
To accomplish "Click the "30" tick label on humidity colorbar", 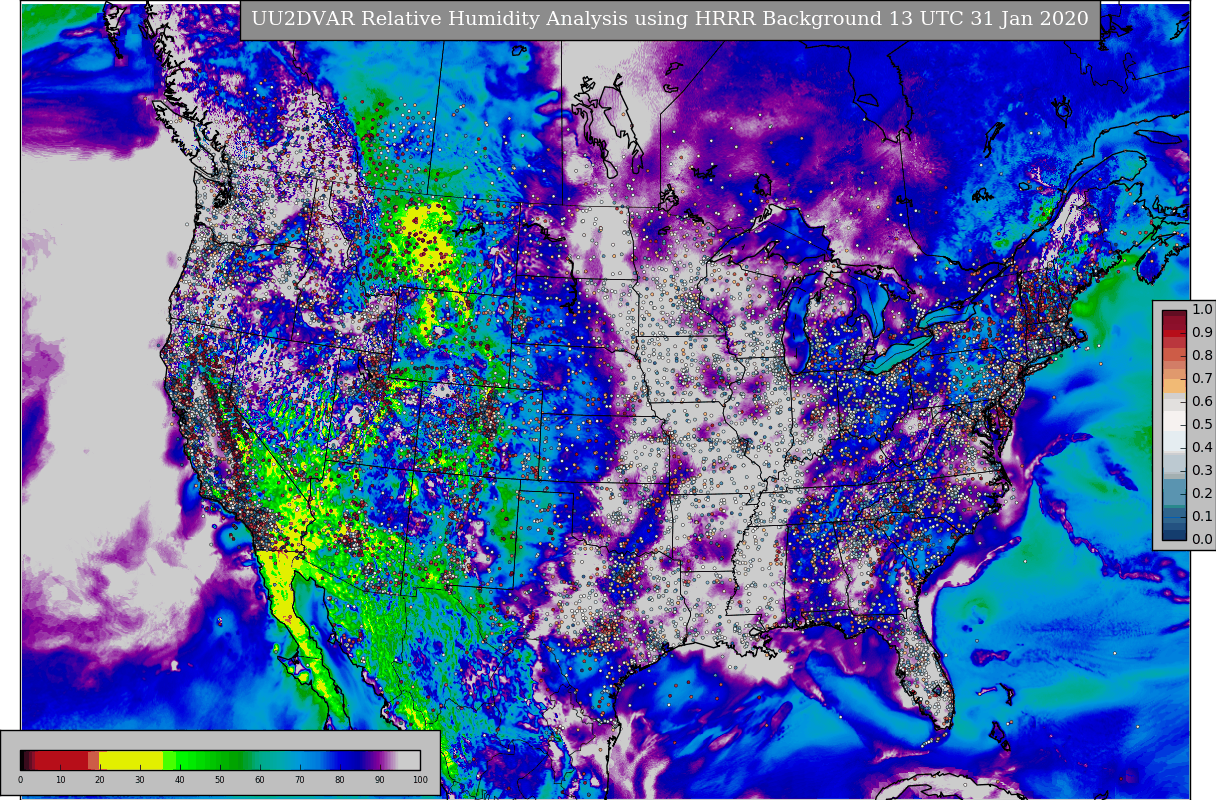I will coord(140,780).
